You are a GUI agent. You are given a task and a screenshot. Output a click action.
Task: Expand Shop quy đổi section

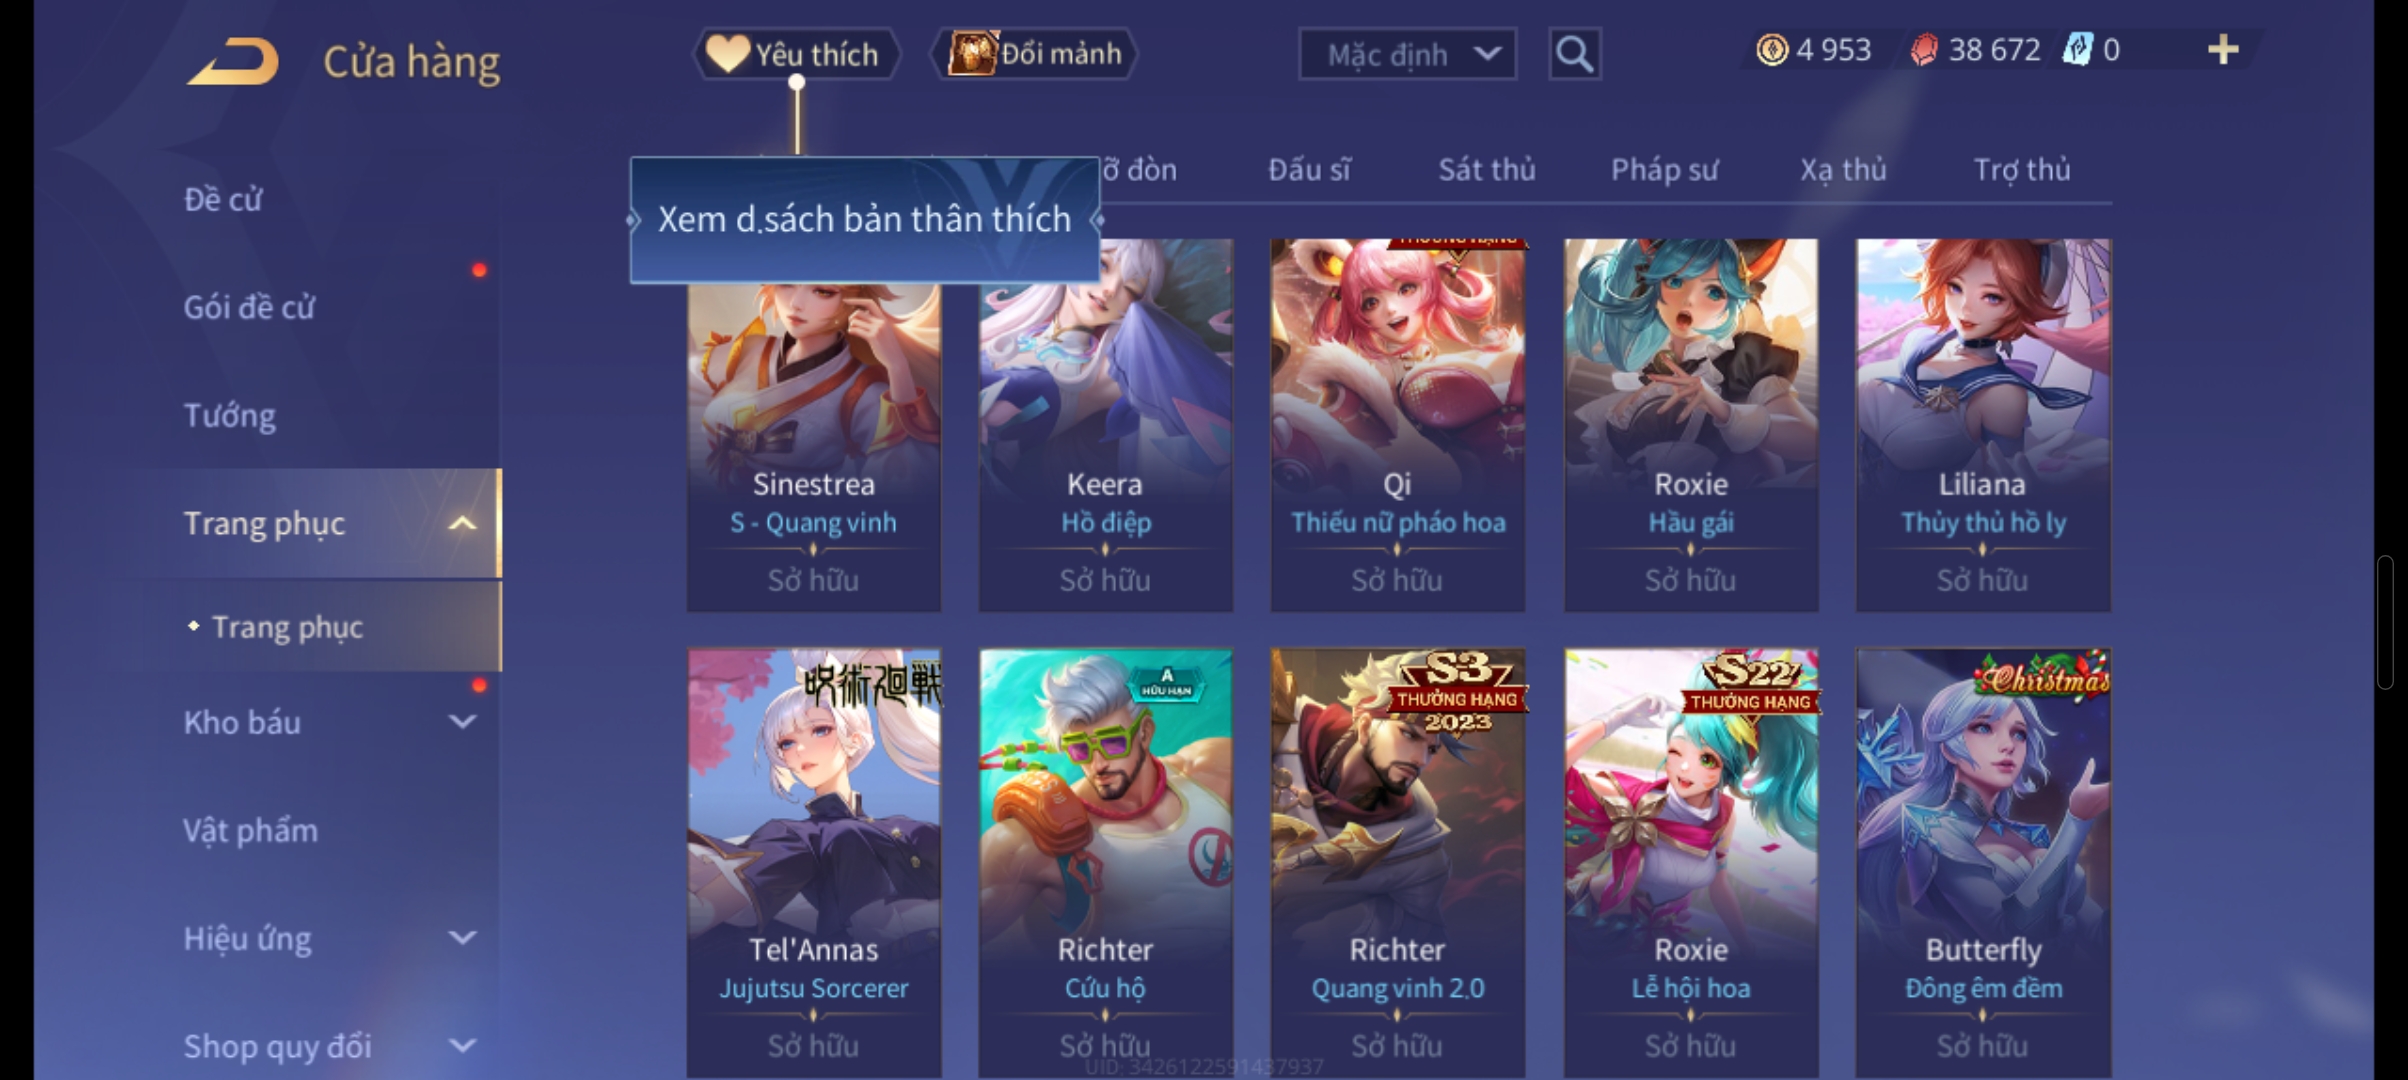click(x=462, y=1045)
